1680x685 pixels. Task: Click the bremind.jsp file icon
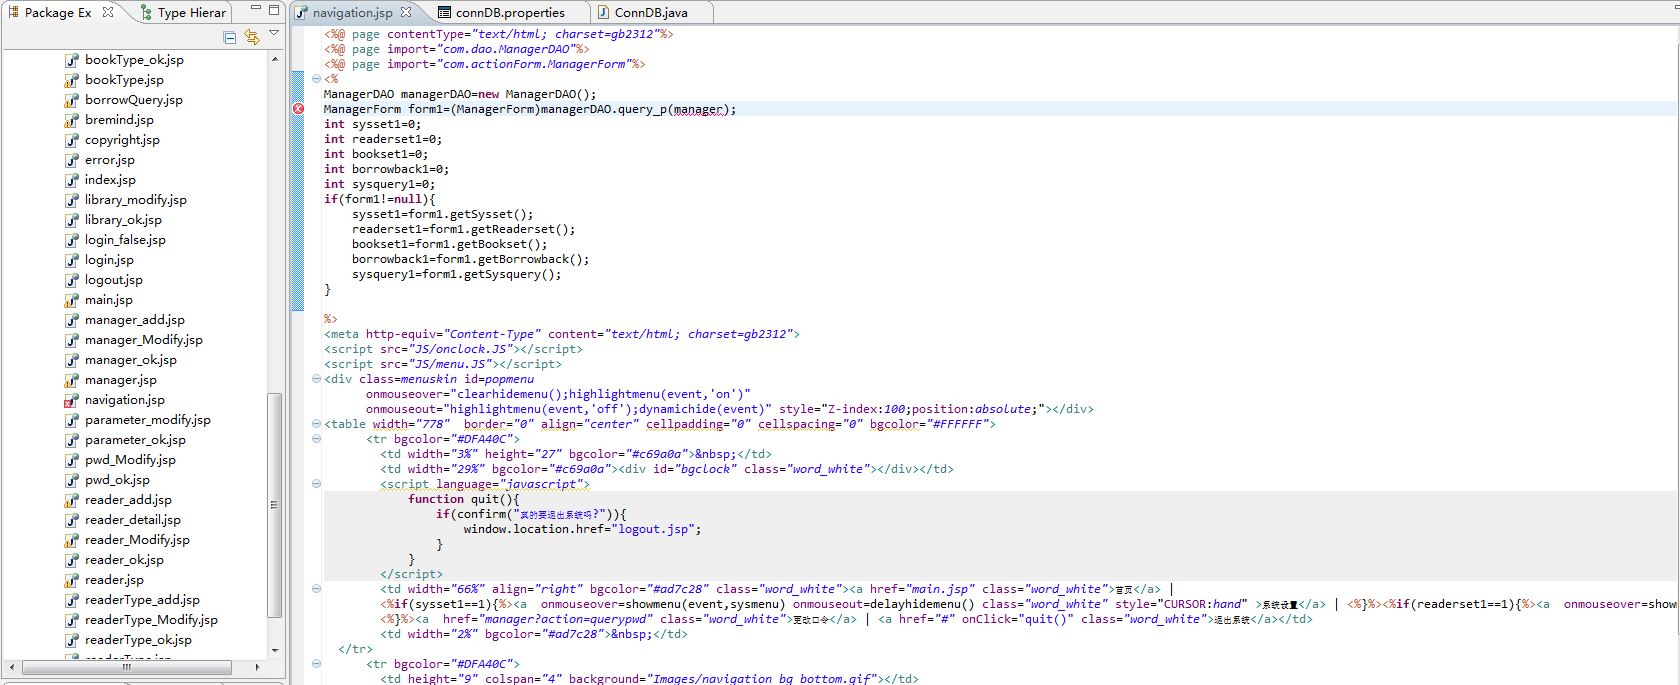[x=72, y=120]
